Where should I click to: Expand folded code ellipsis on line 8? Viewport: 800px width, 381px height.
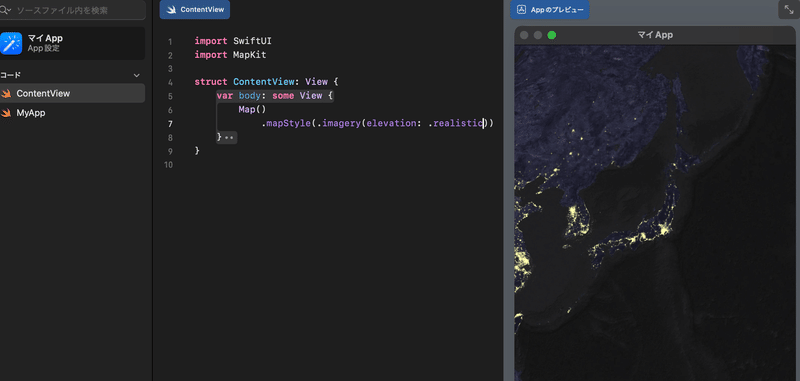coord(230,138)
